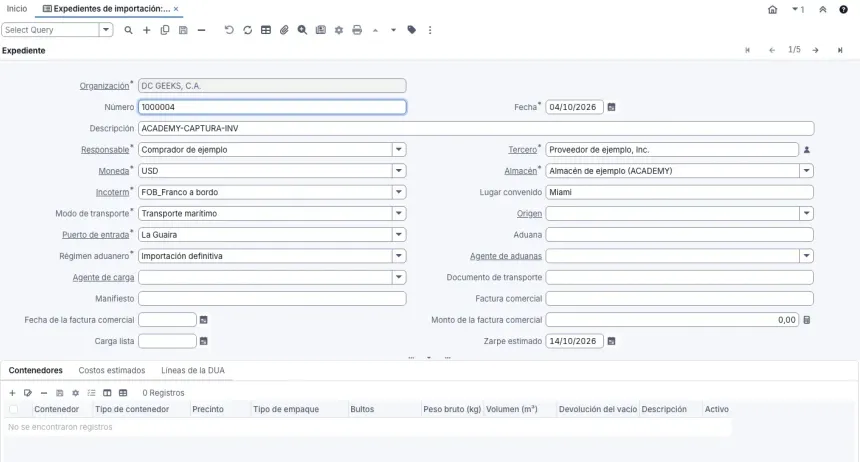
Task: Delete record with the main toolbar minus icon
Action: [x=201, y=30]
